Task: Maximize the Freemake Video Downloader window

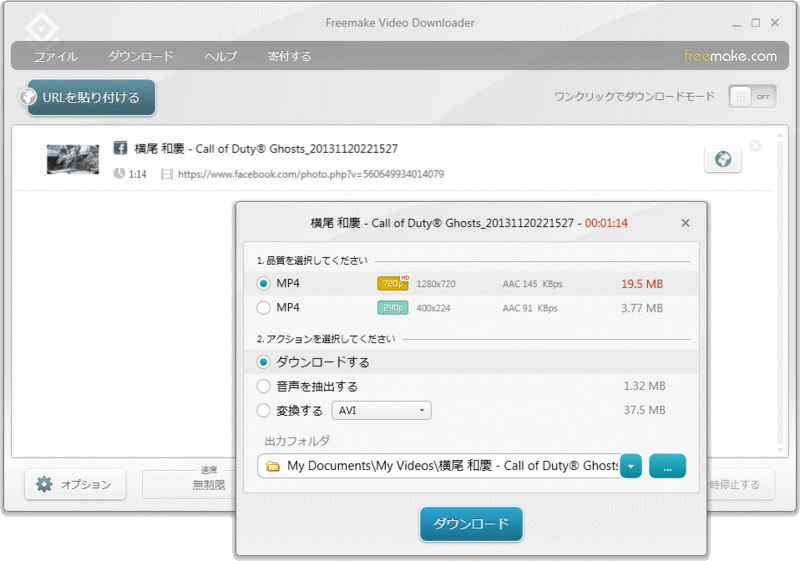Action: (756, 22)
